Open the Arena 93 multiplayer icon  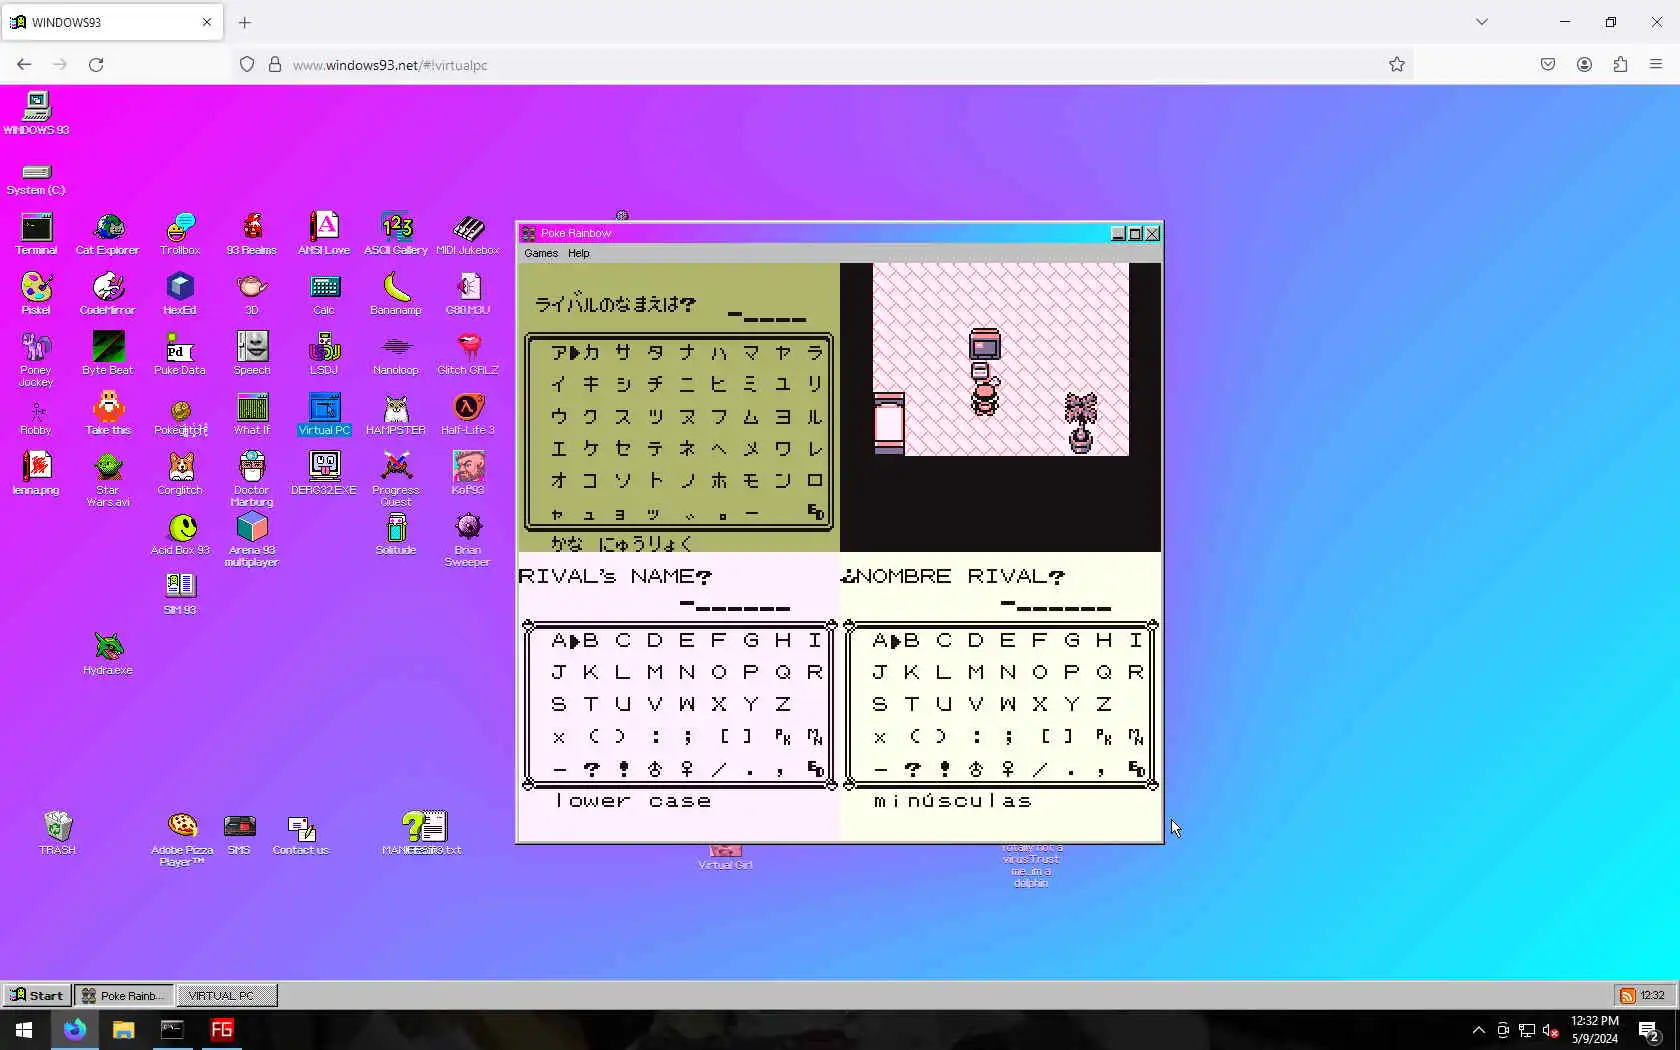point(252,539)
